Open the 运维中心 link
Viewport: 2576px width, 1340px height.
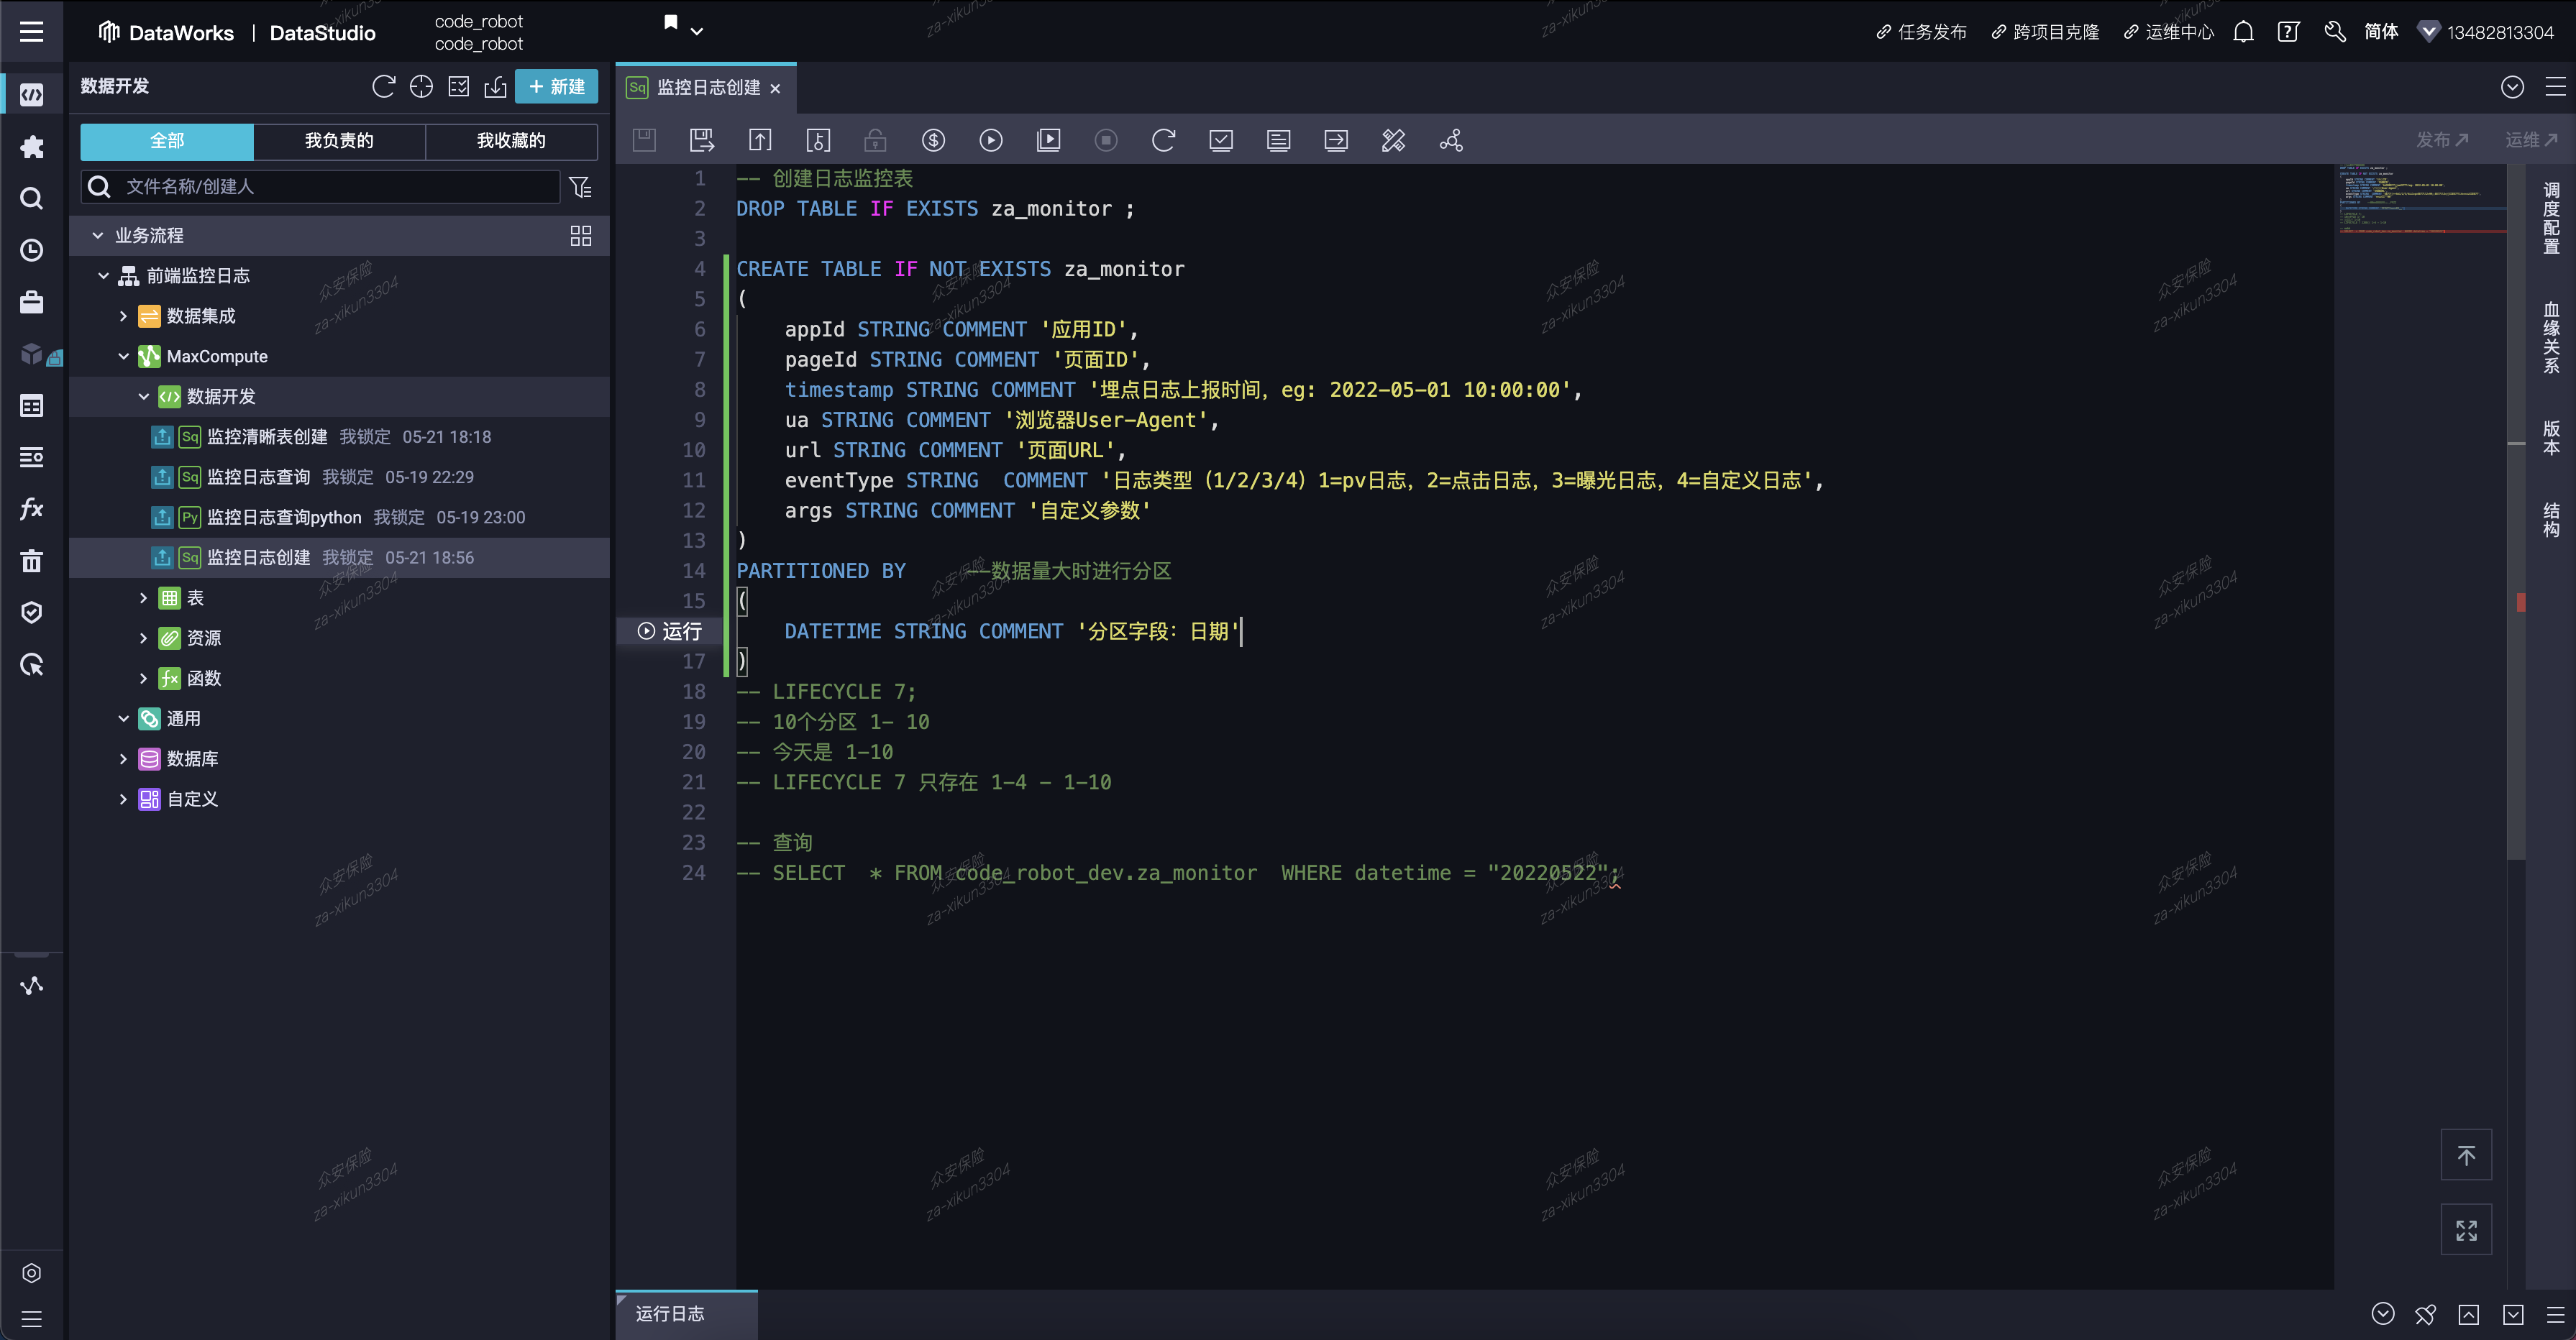(2168, 32)
